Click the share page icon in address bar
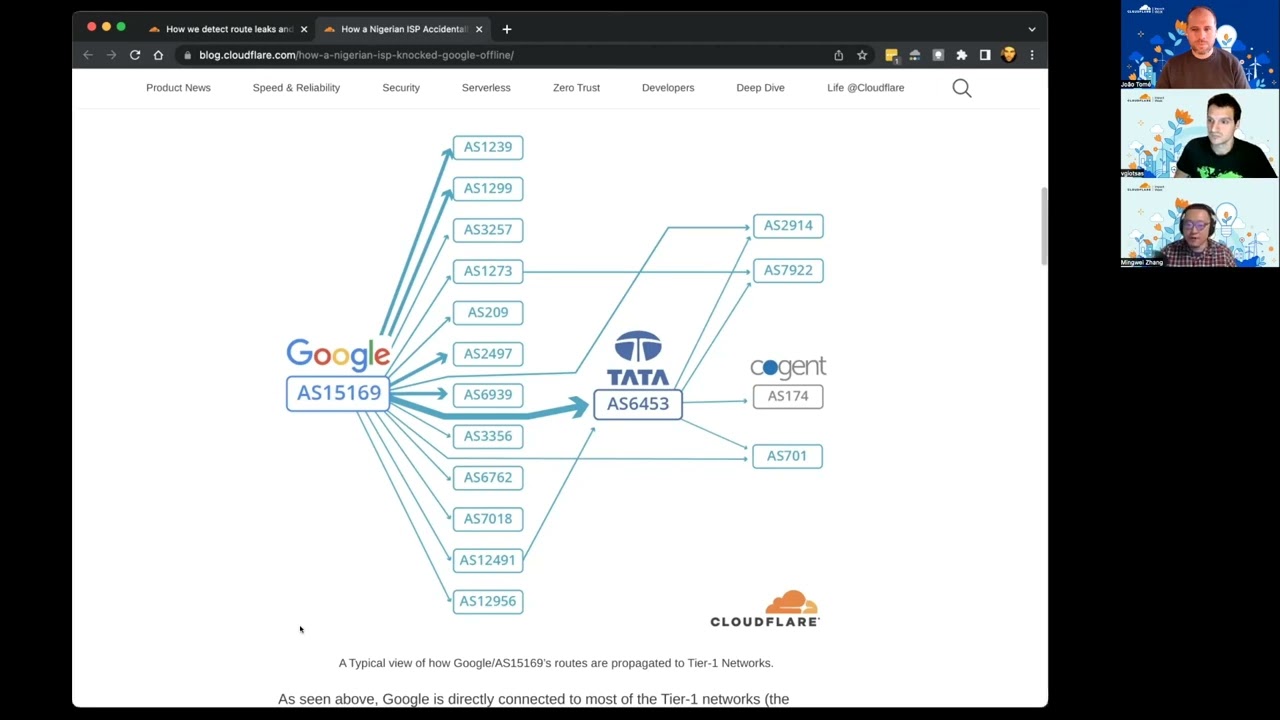 point(838,55)
